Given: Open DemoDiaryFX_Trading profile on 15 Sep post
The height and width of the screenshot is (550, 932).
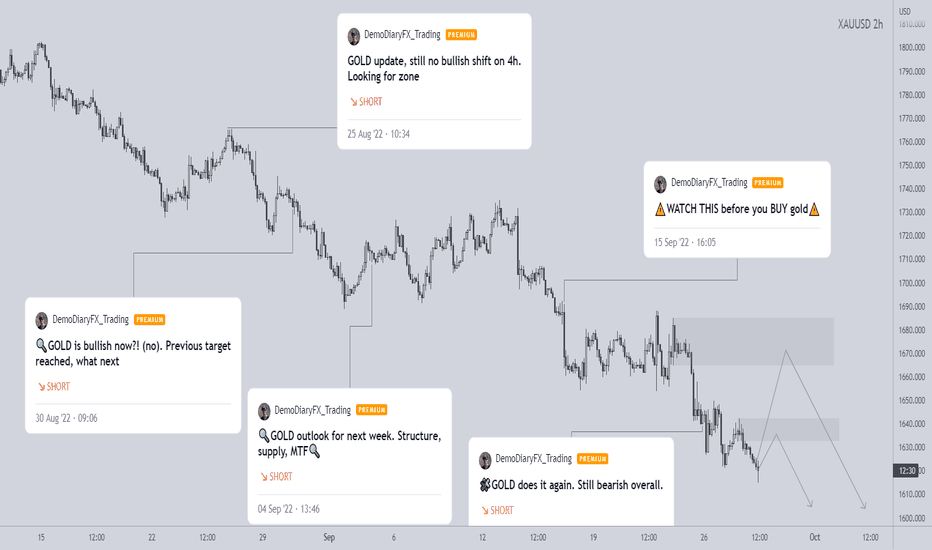Looking at the screenshot, I should pos(709,183).
